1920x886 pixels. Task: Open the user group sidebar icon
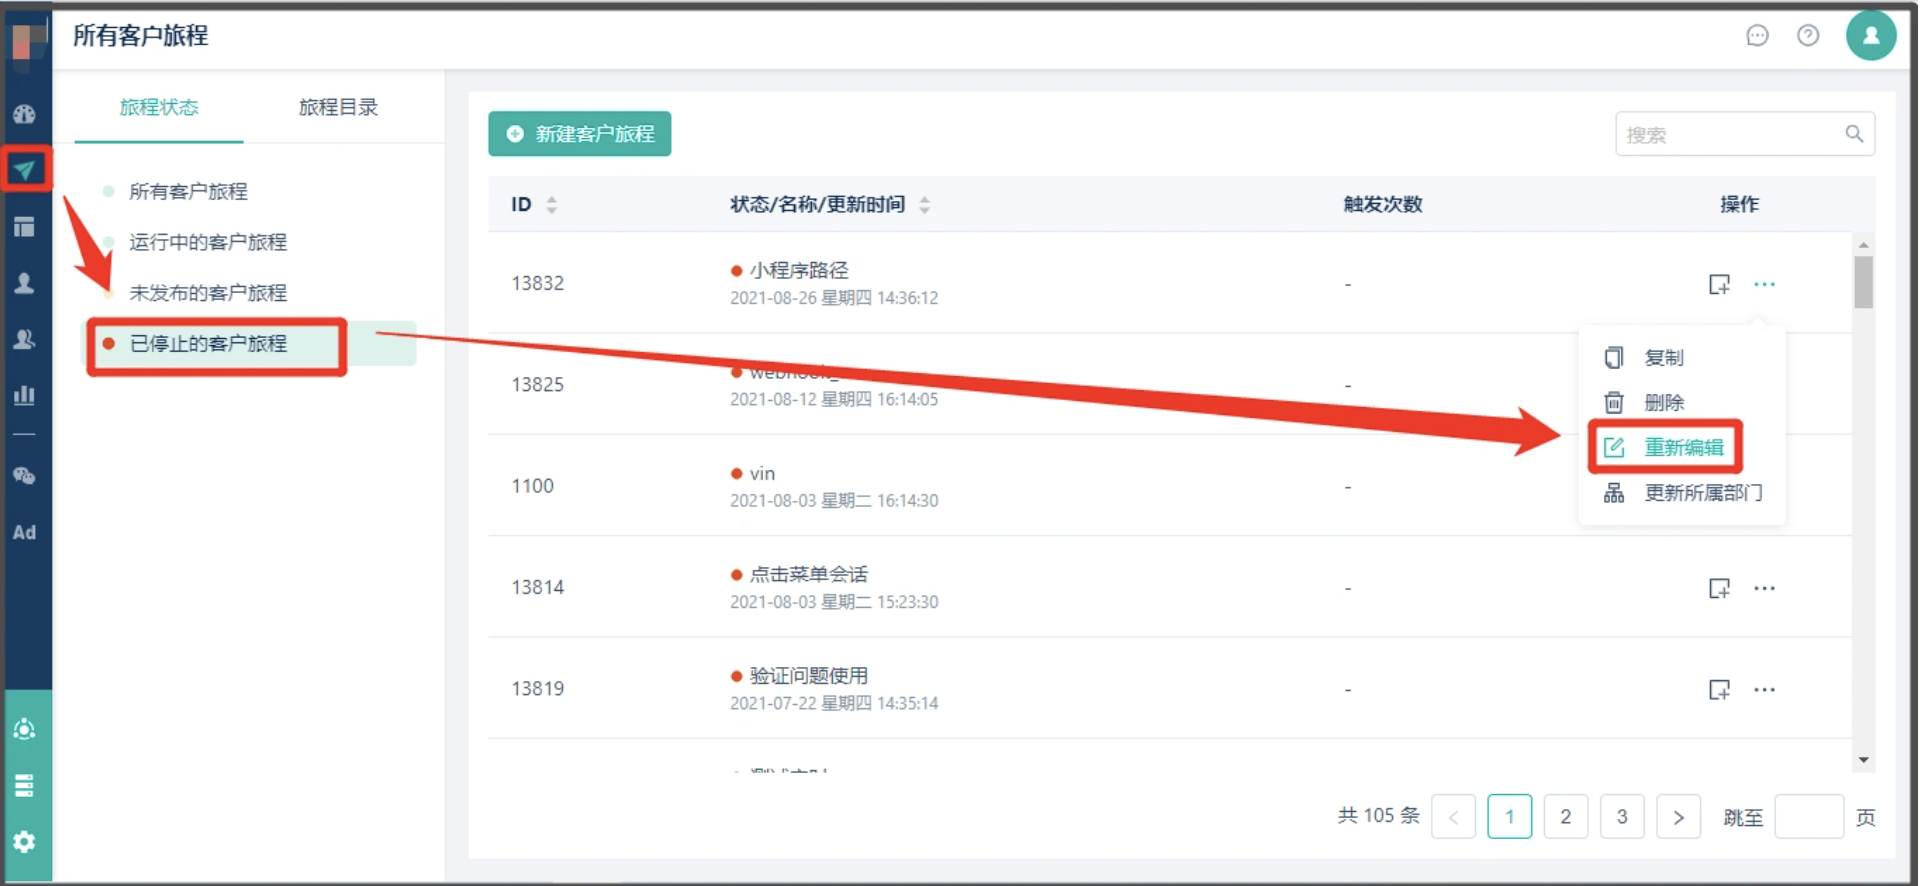(24, 339)
